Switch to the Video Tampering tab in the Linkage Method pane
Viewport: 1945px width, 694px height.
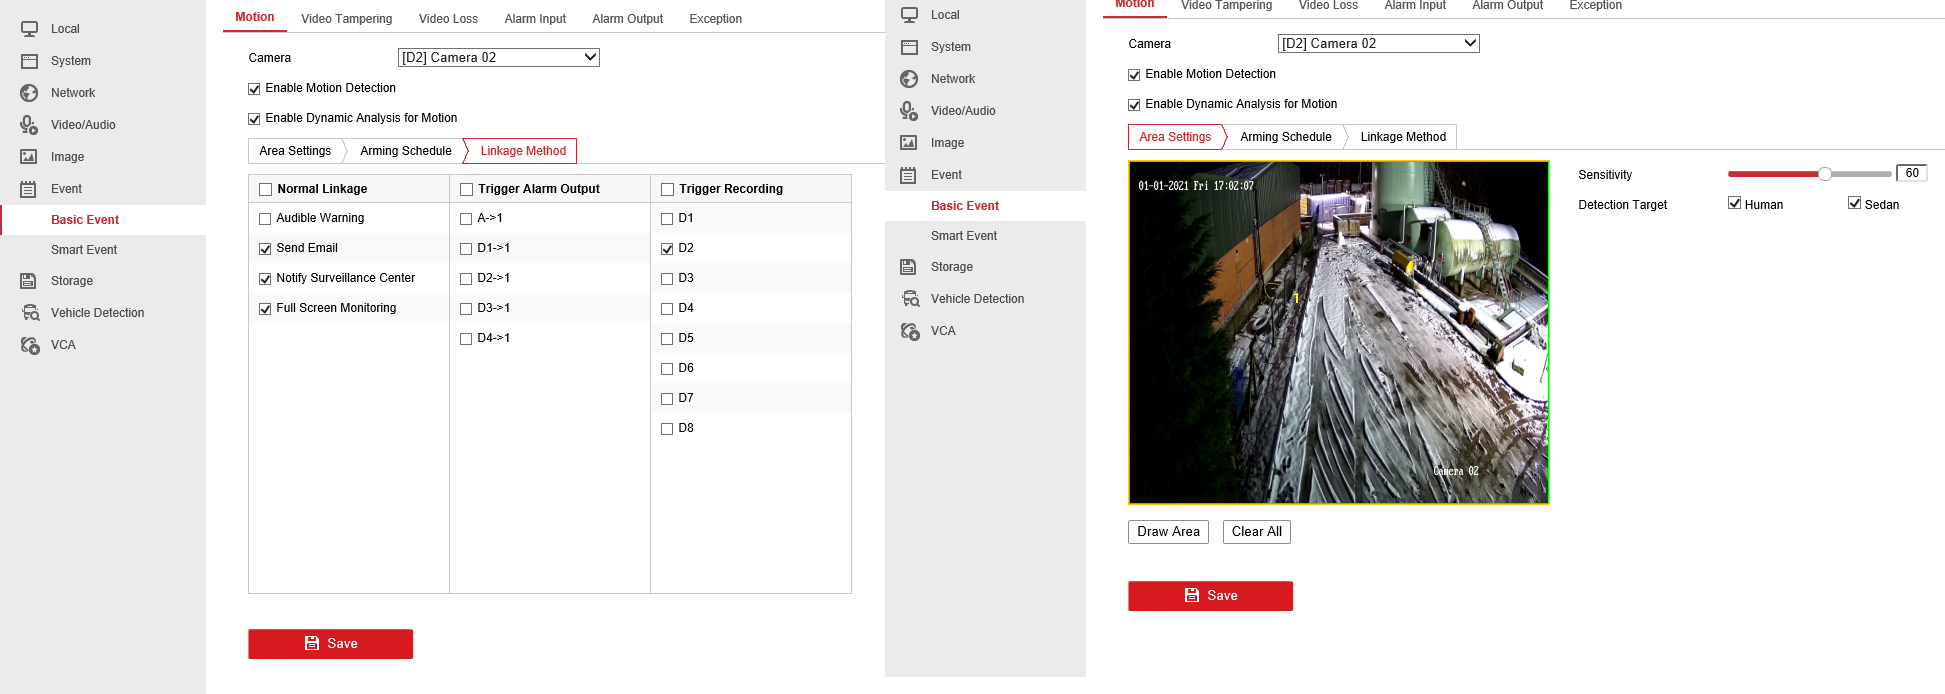346,19
